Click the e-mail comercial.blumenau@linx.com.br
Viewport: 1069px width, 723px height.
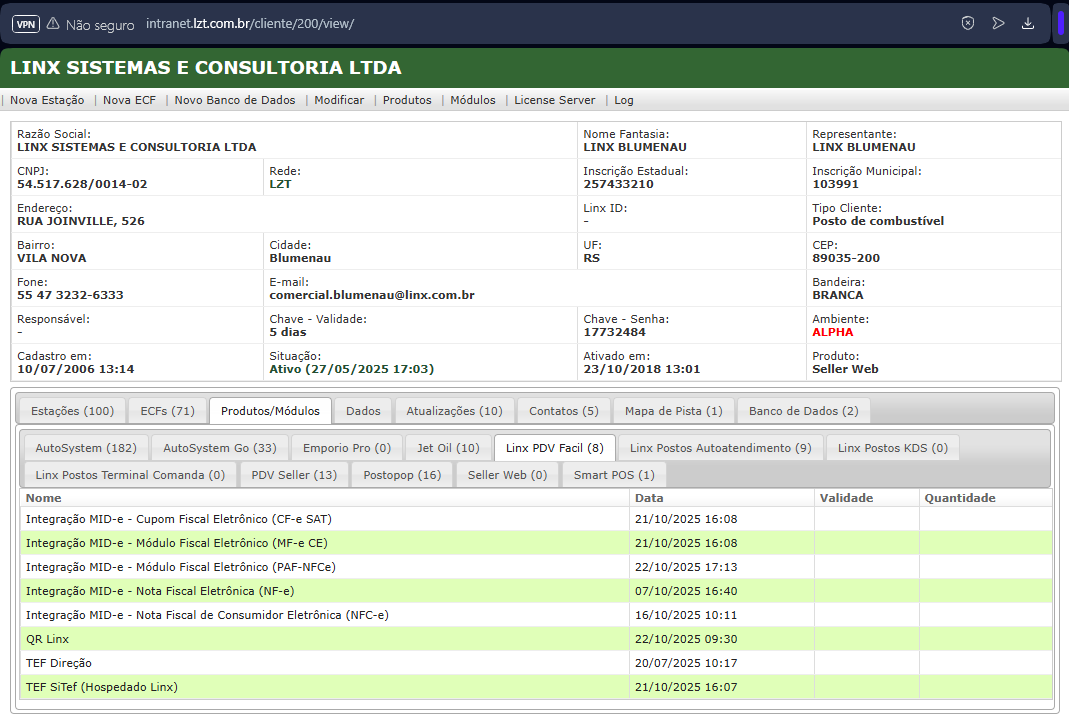click(372, 295)
